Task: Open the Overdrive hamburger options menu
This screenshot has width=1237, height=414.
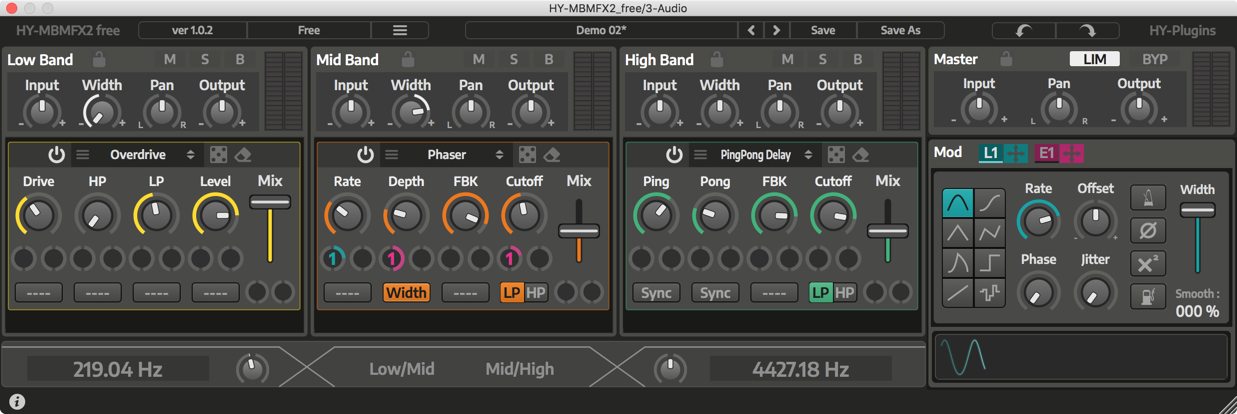Action: 83,155
